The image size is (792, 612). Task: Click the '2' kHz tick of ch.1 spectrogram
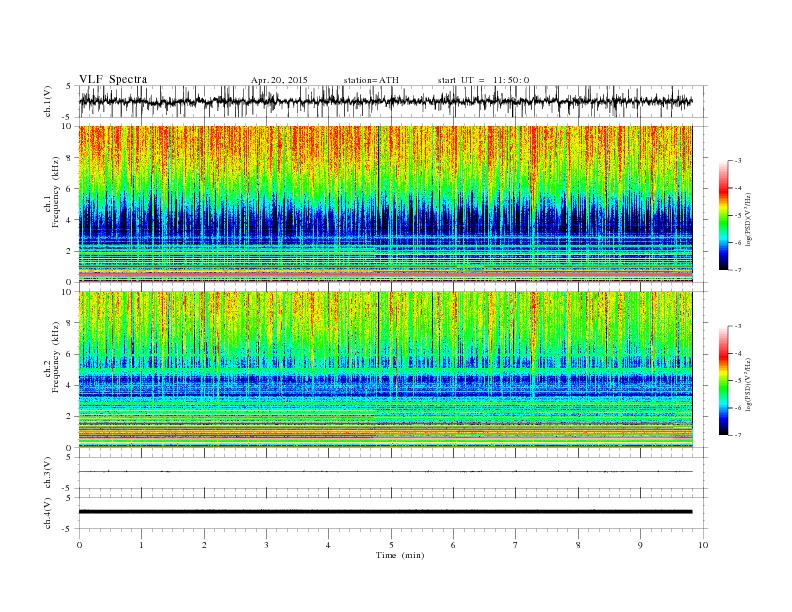pos(70,251)
